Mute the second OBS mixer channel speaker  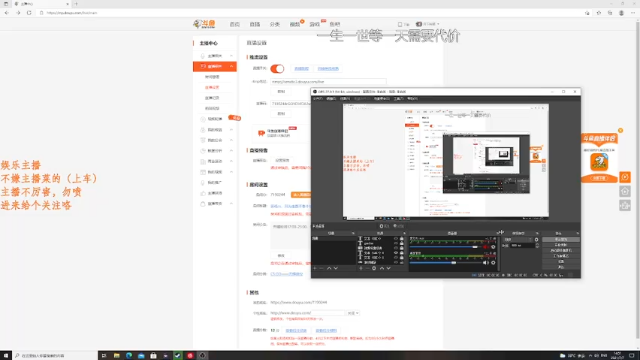point(485,262)
